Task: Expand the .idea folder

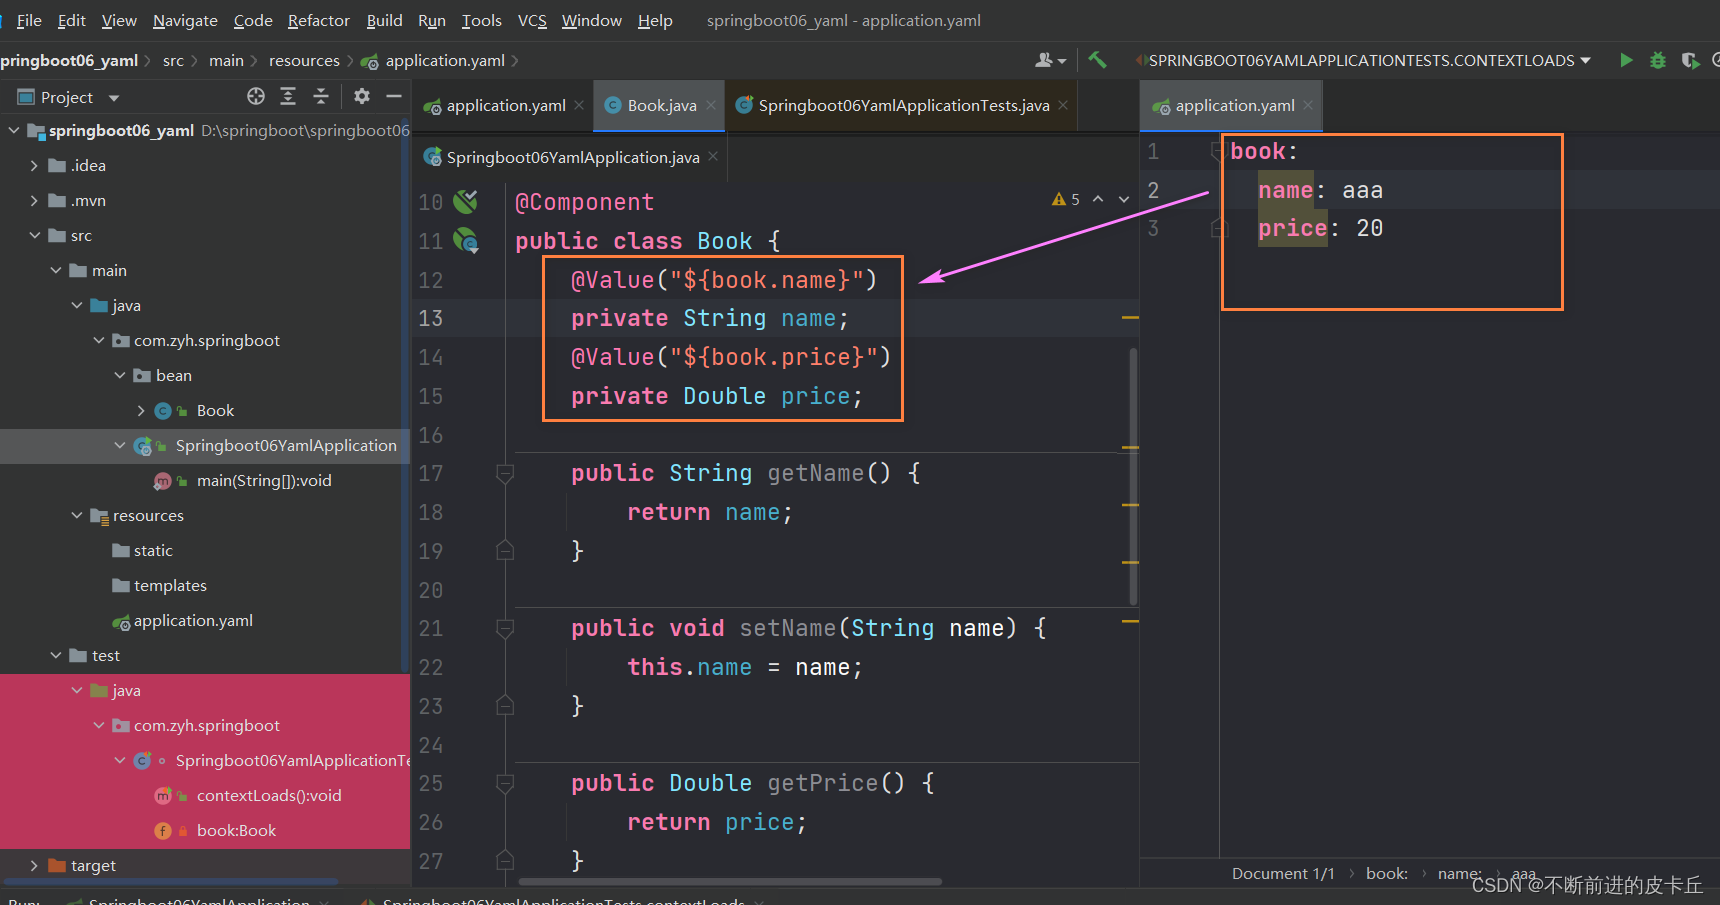Action: tap(34, 166)
